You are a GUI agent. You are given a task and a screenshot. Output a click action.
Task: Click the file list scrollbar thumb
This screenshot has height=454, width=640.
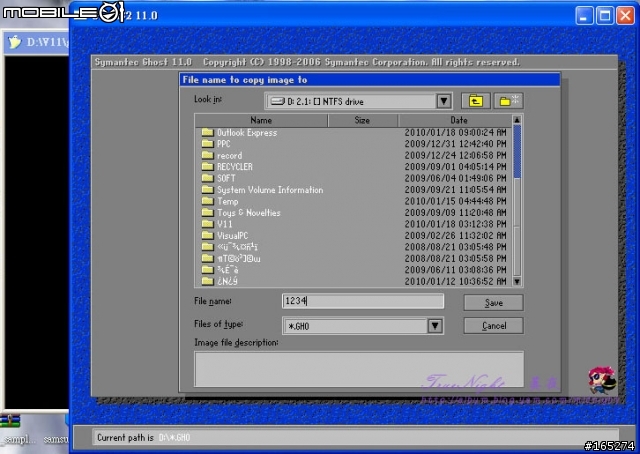[x=517, y=151]
